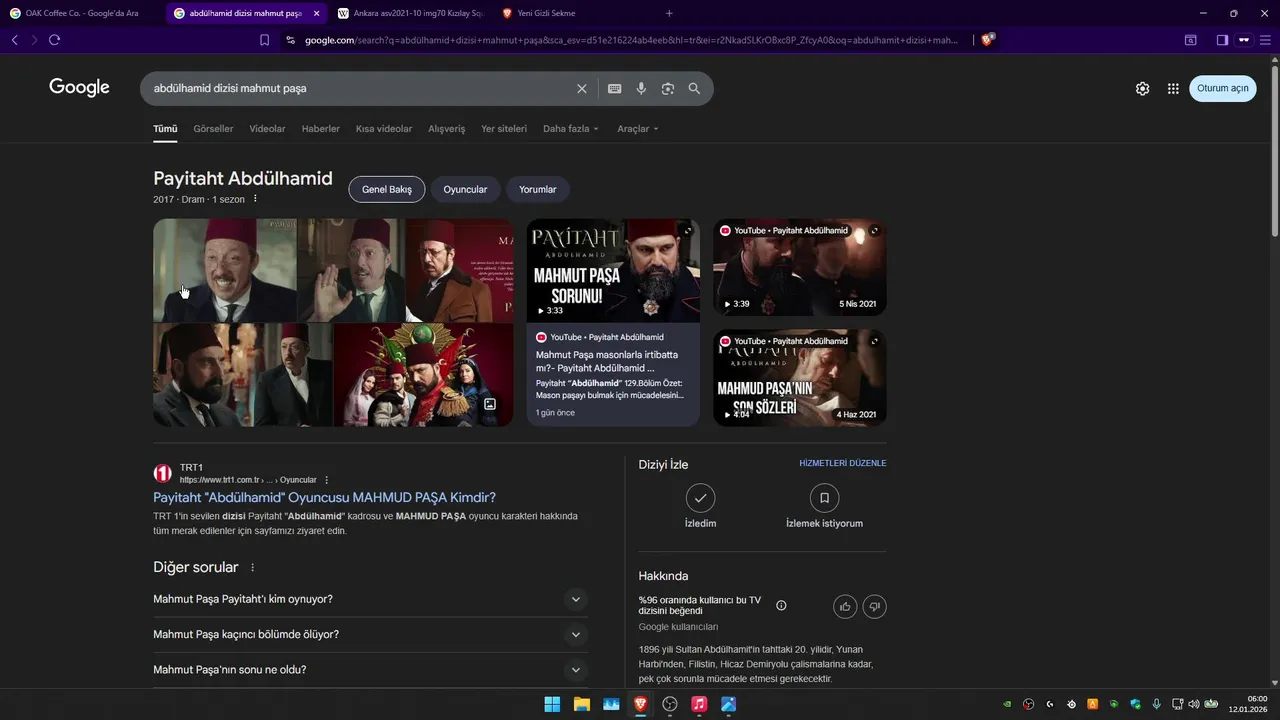Click the Brave Shields lion icon

(988, 40)
